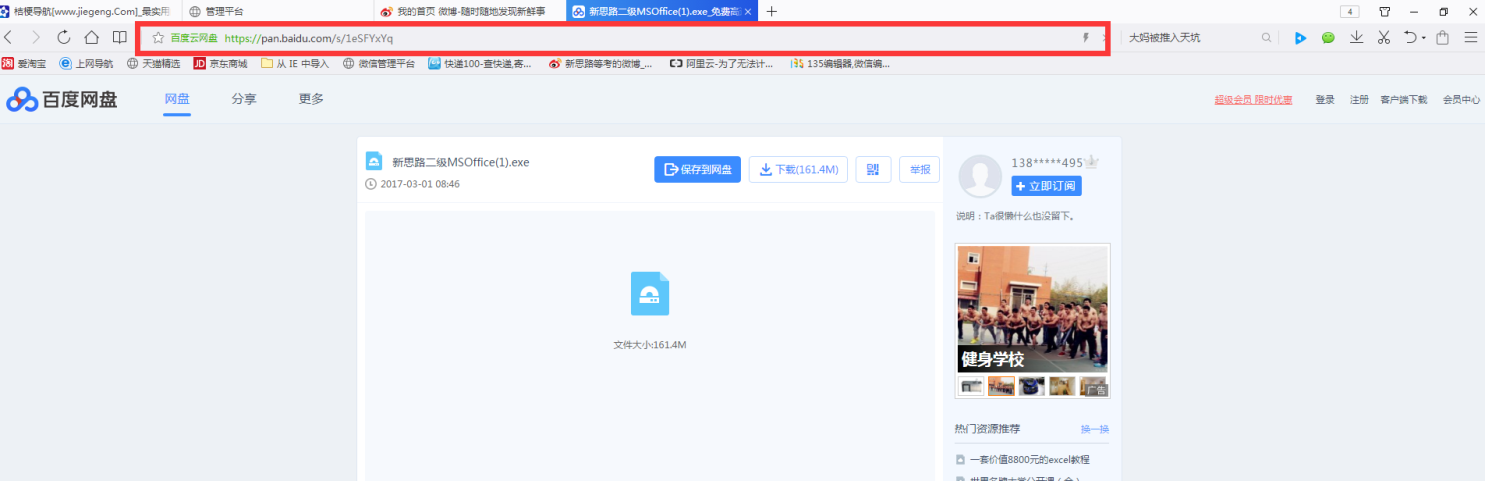The image size is (1485, 481).
Task: Show the QR code button
Action: click(873, 170)
